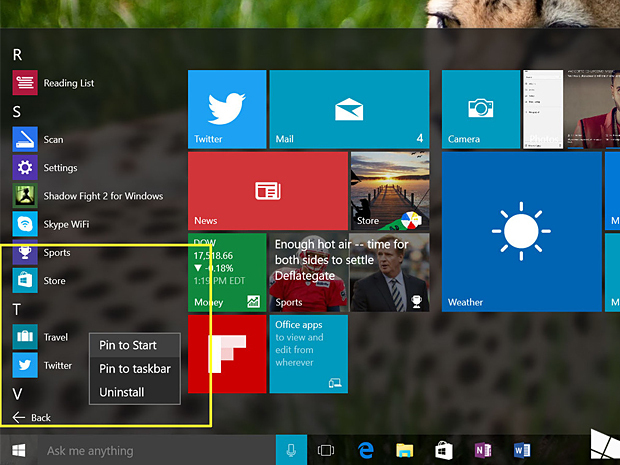This screenshot has width=620, height=465.
Task: Open the Weather tile
Action: (522, 232)
